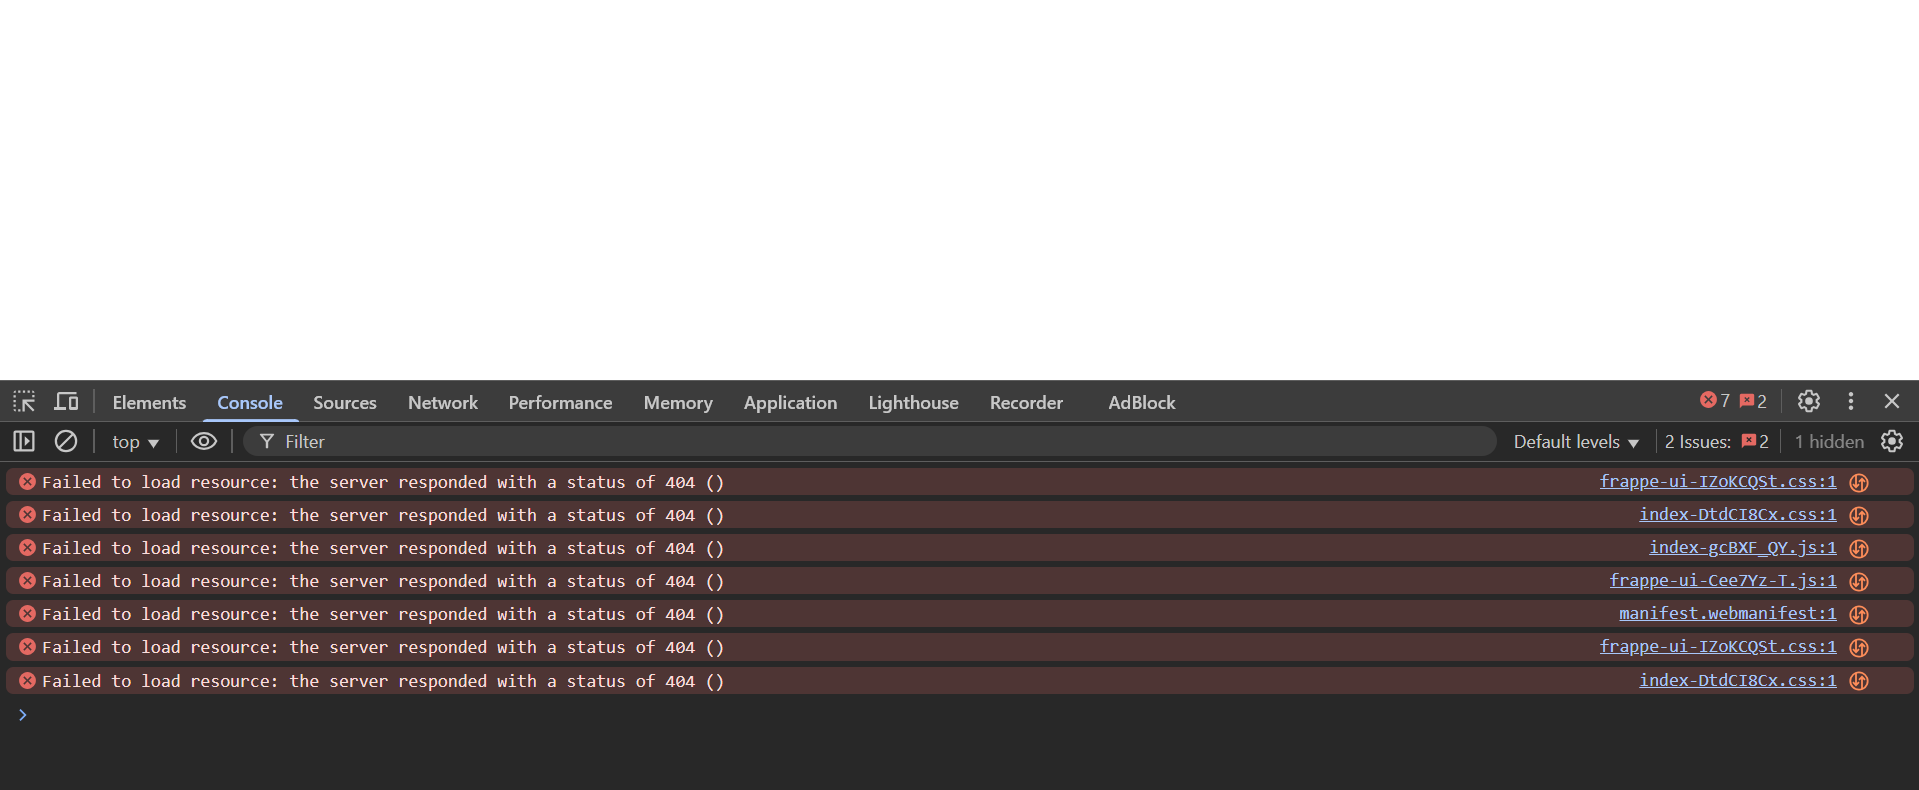Open the DevTools three-dot customize menu

click(1850, 401)
